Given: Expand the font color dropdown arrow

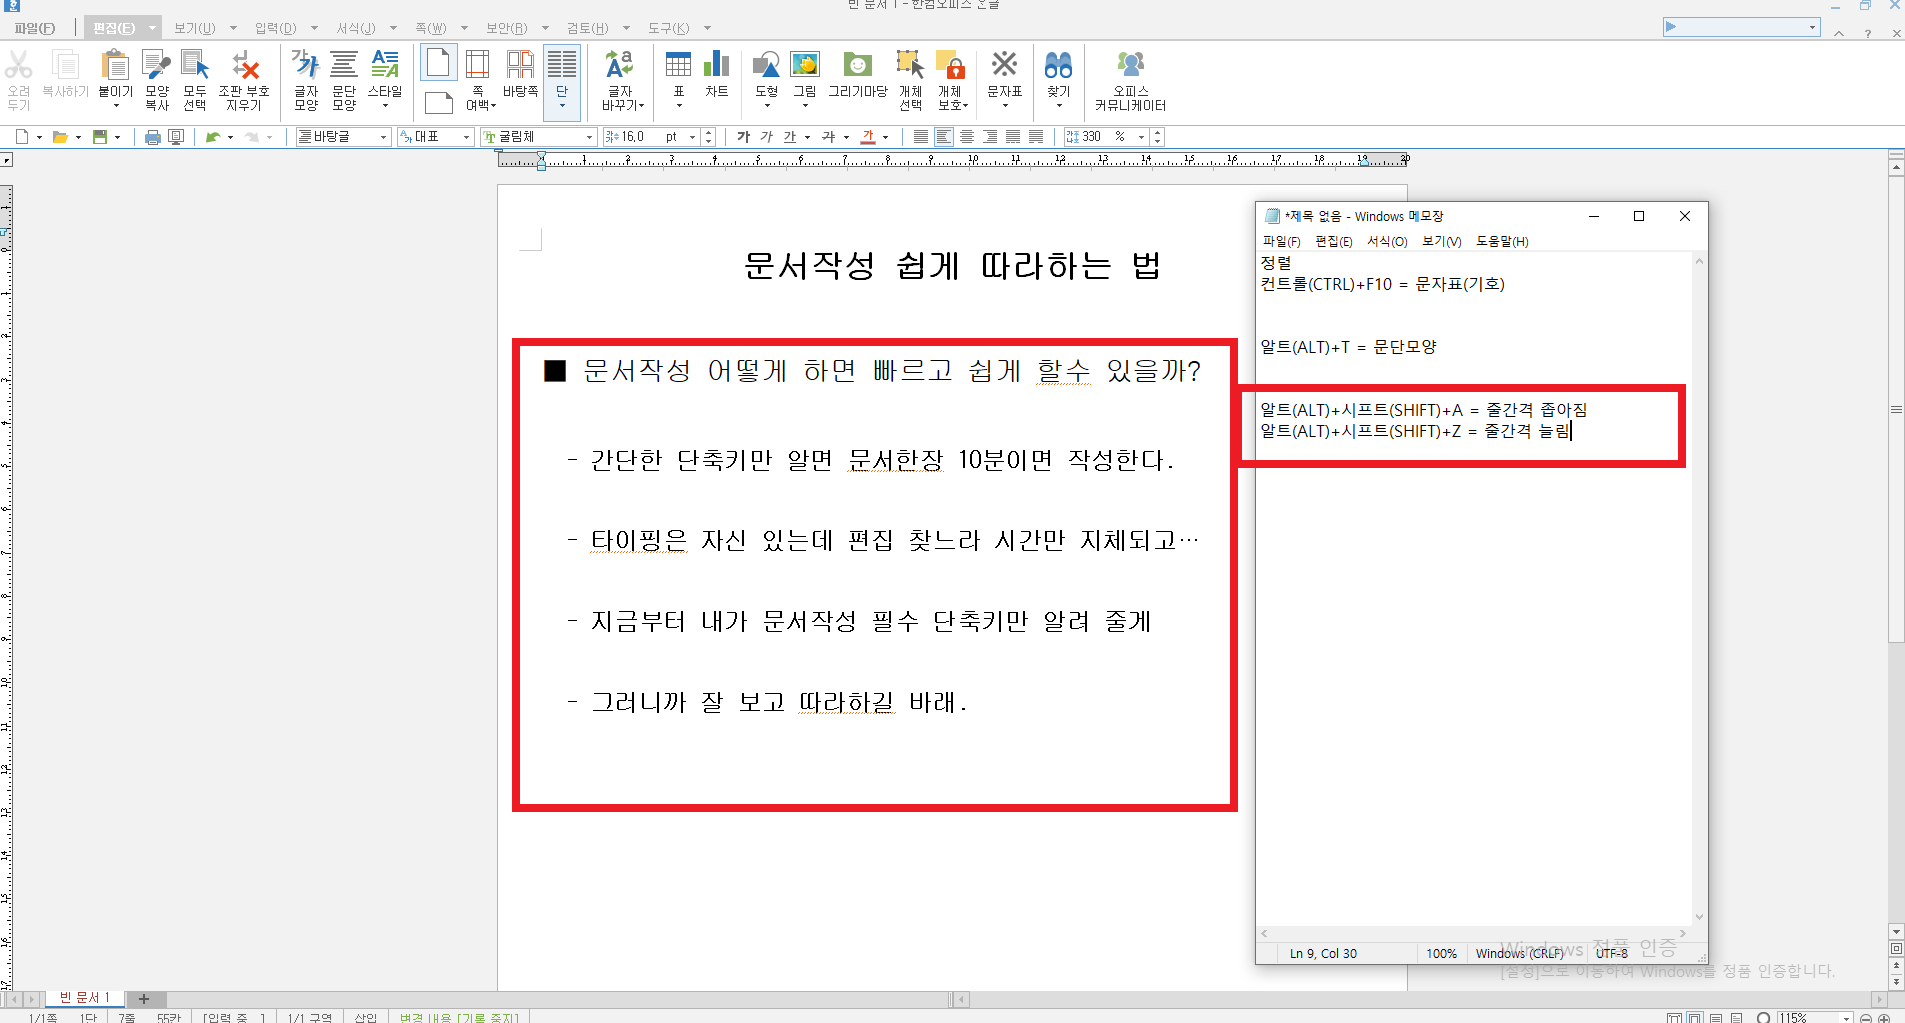Looking at the screenshot, I should [886, 137].
